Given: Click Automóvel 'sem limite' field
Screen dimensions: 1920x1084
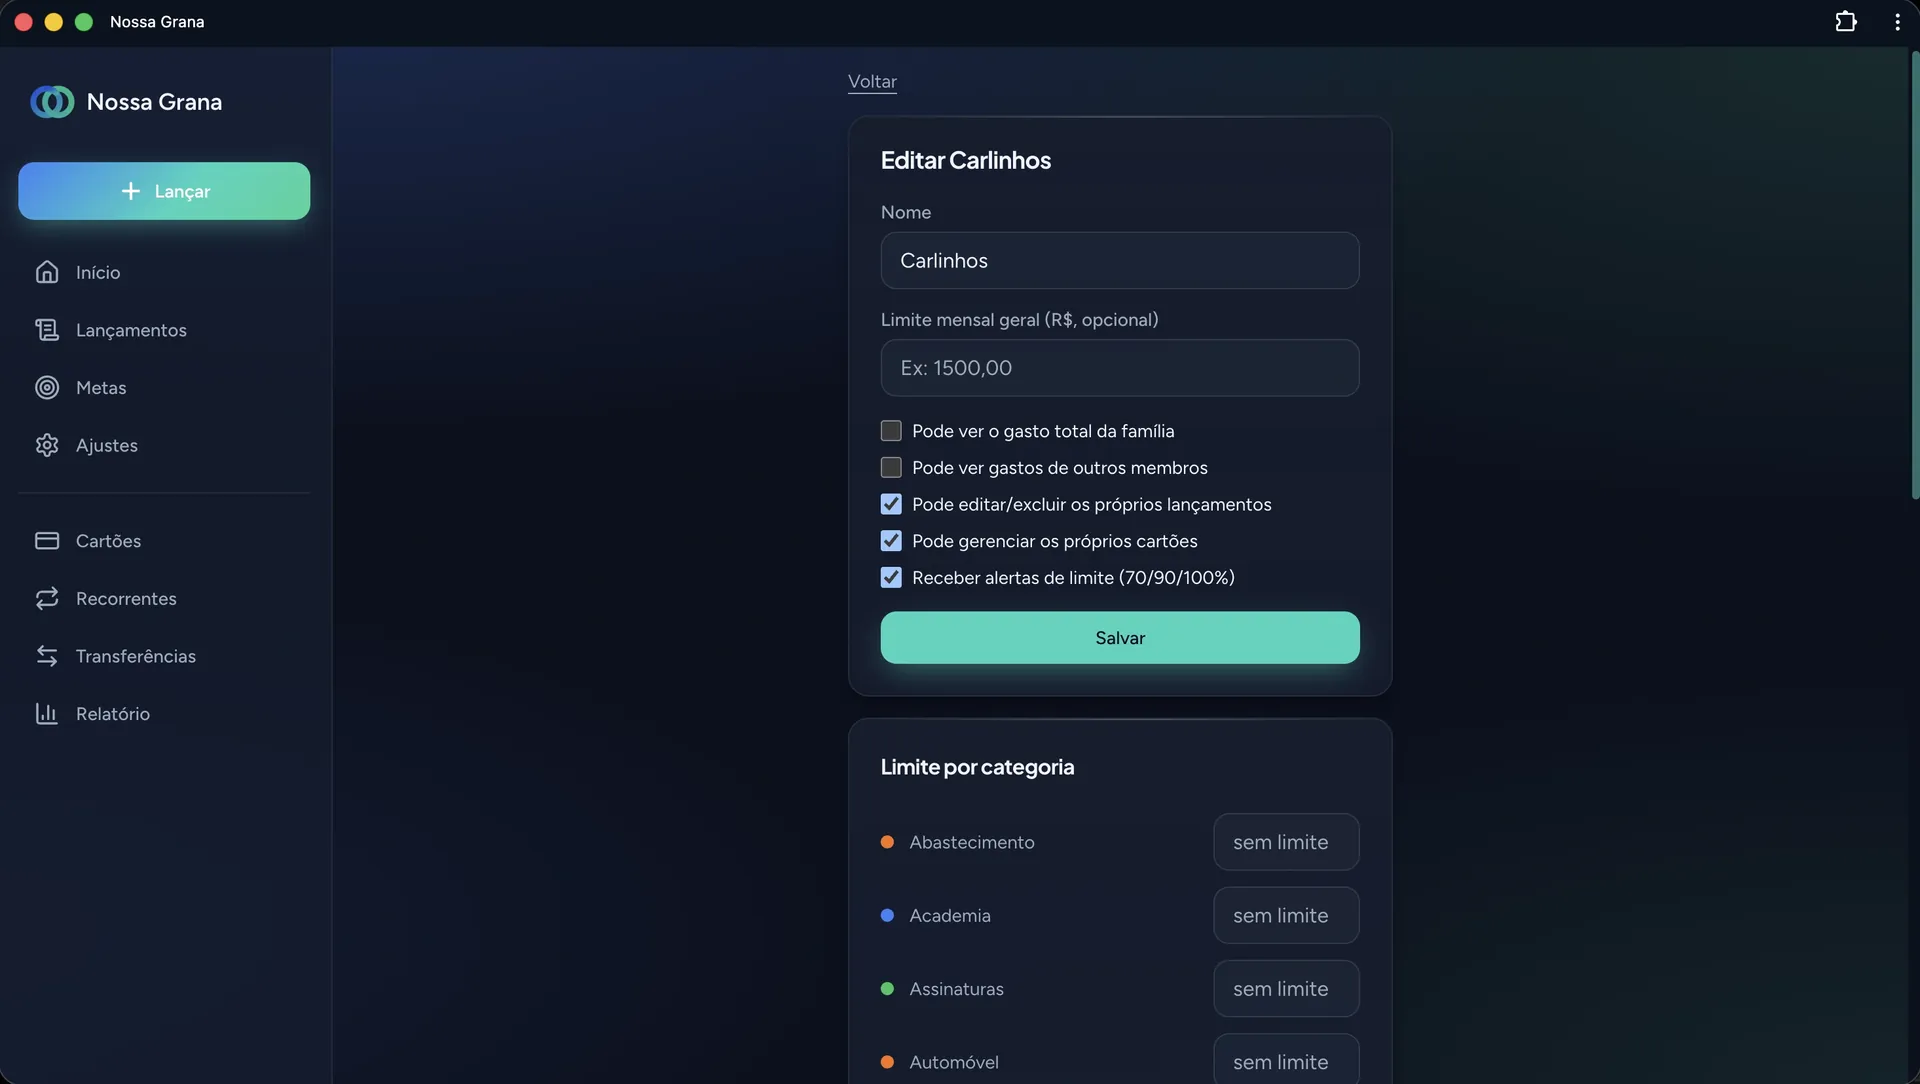Looking at the screenshot, I should [x=1286, y=1059].
